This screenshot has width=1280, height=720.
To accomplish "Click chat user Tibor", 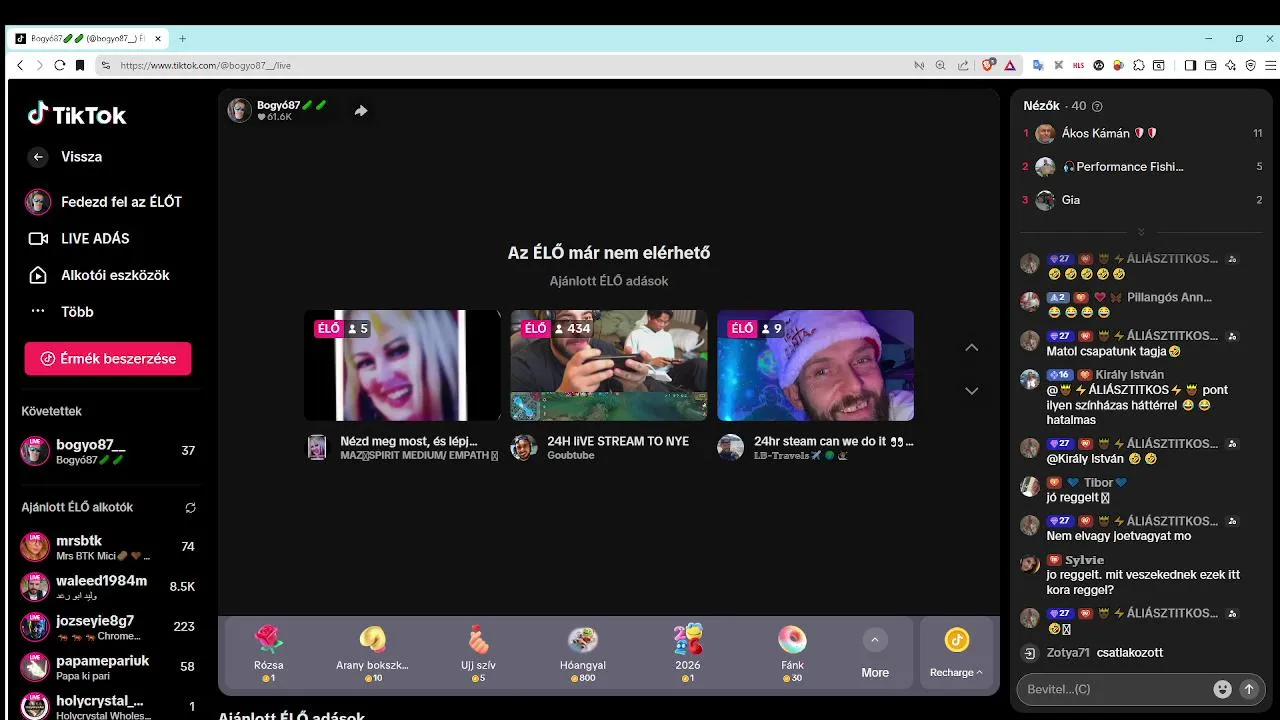I will pos(1098,483).
